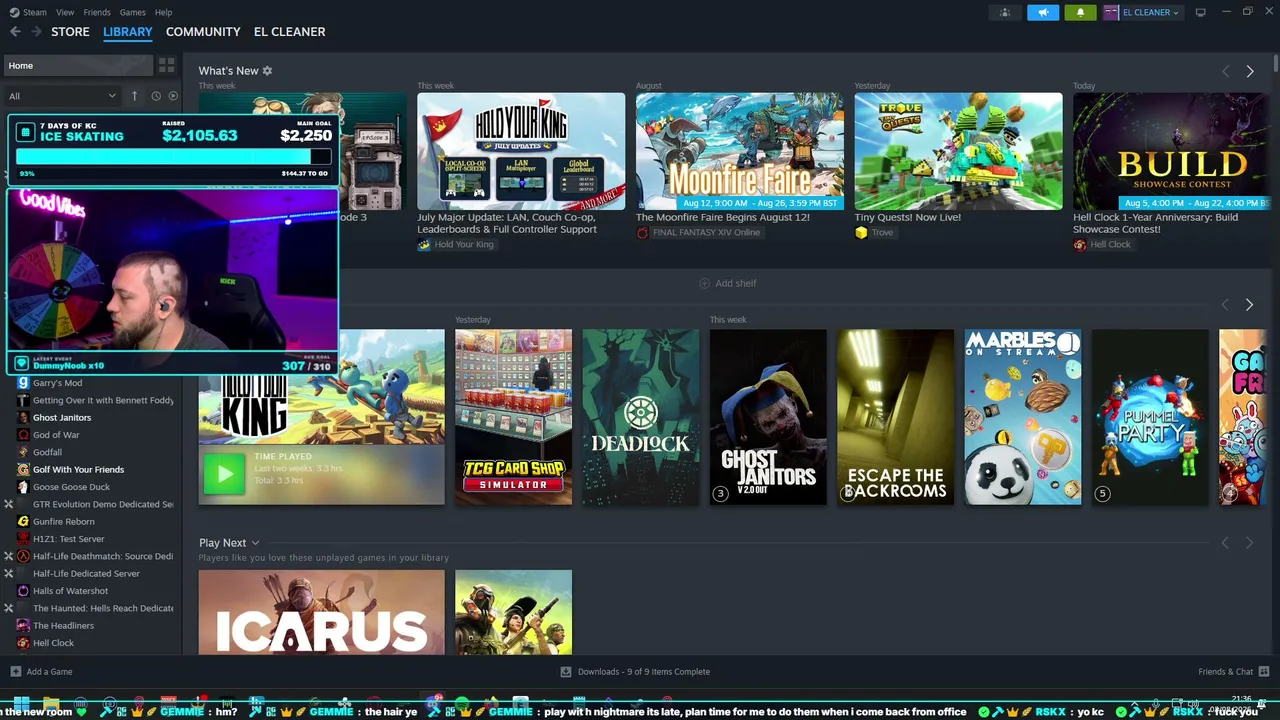Screen dimensions: 1280x720
Task: Go back with the navigation back arrow
Action: [15, 32]
